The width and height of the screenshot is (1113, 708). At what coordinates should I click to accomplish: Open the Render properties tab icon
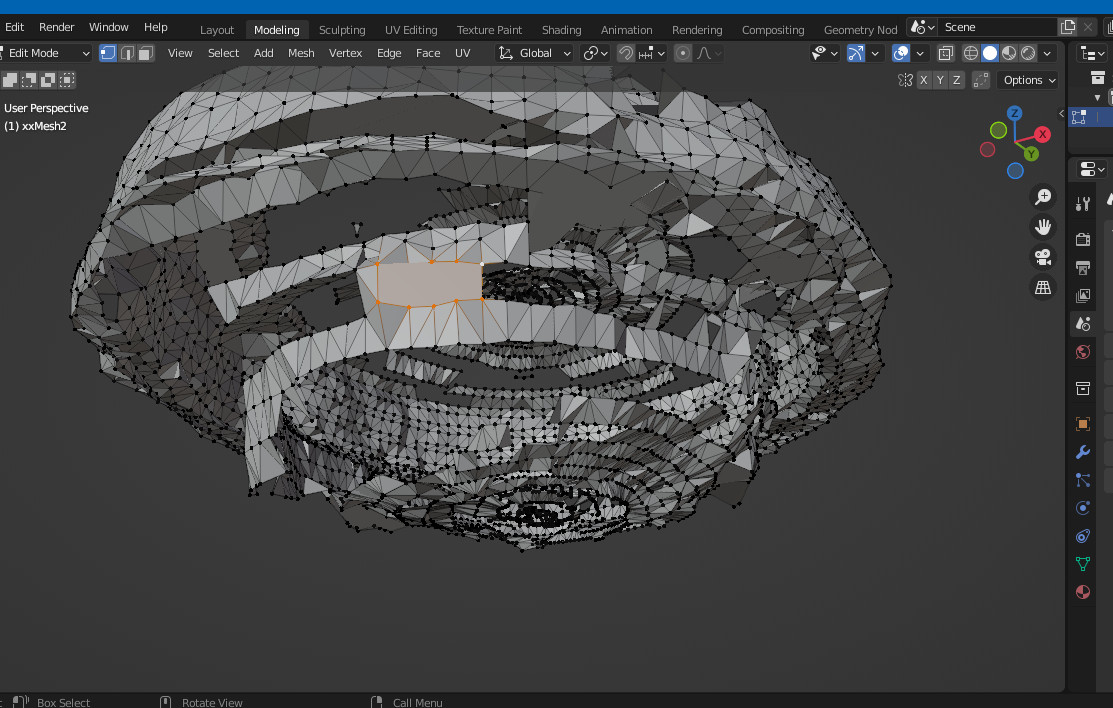tap(1082, 239)
